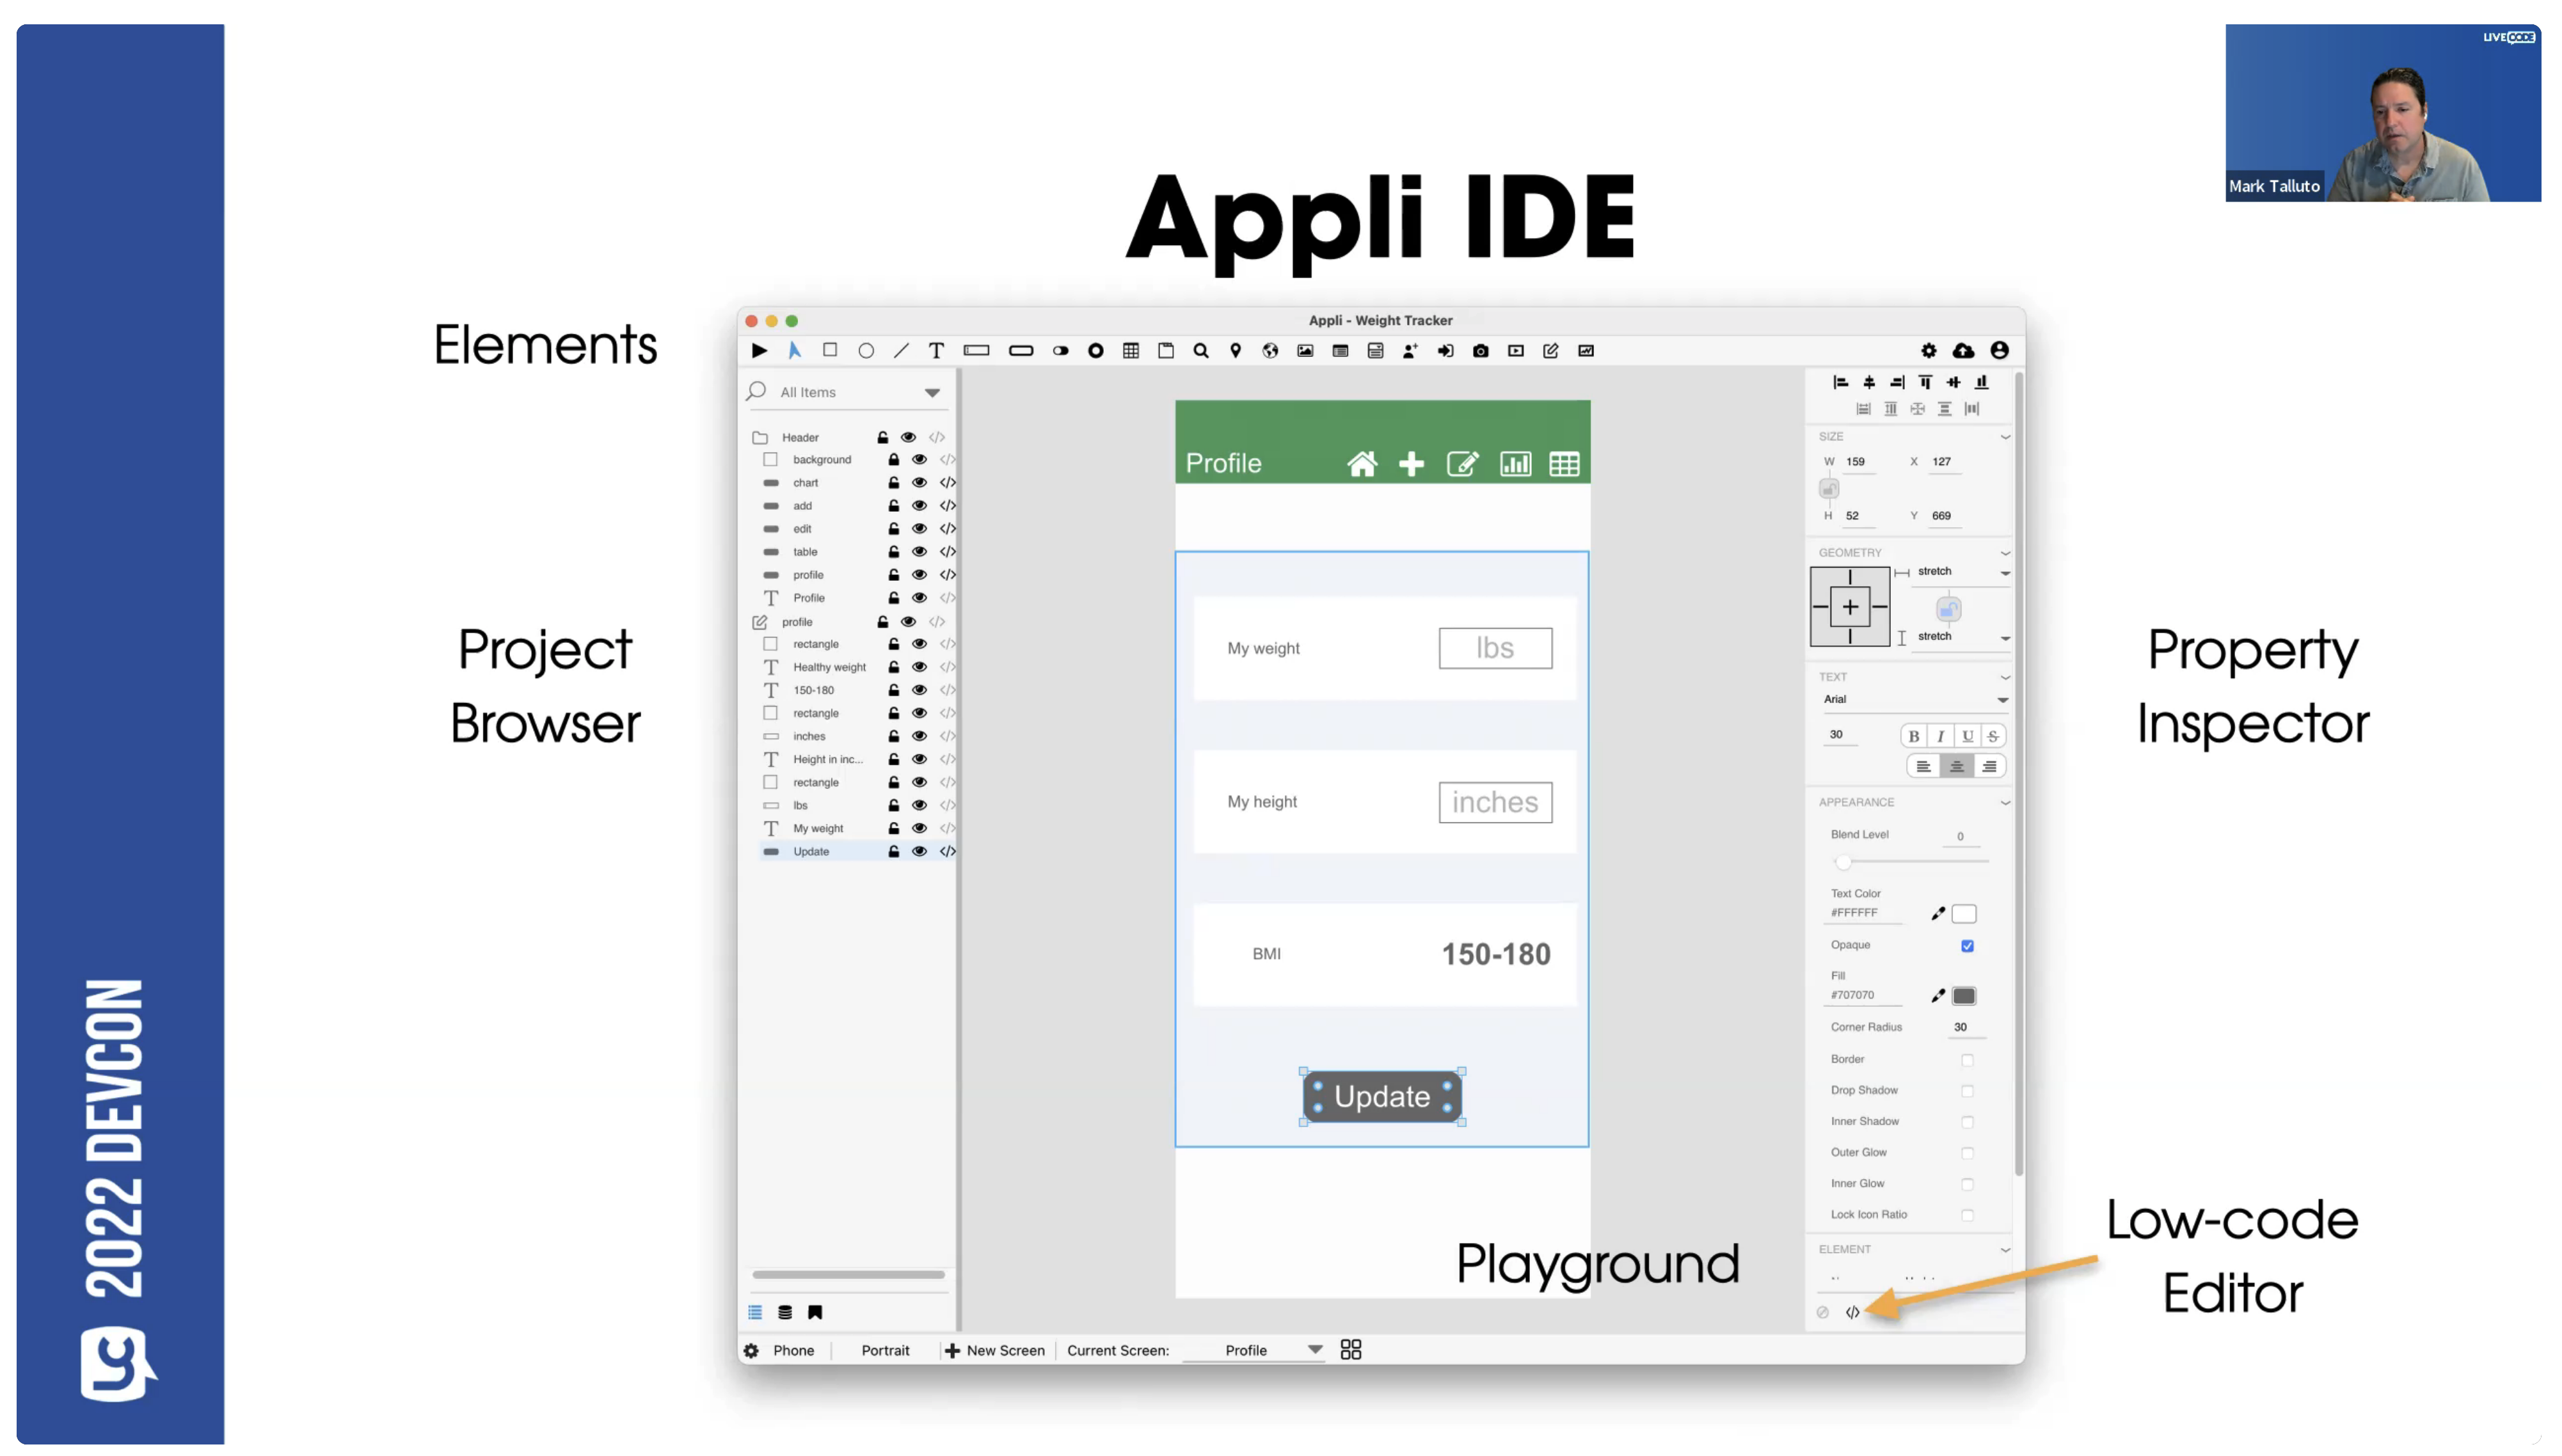The width and height of the screenshot is (2562, 1456).
Task: Click the lbs input field
Action: point(1495,648)
